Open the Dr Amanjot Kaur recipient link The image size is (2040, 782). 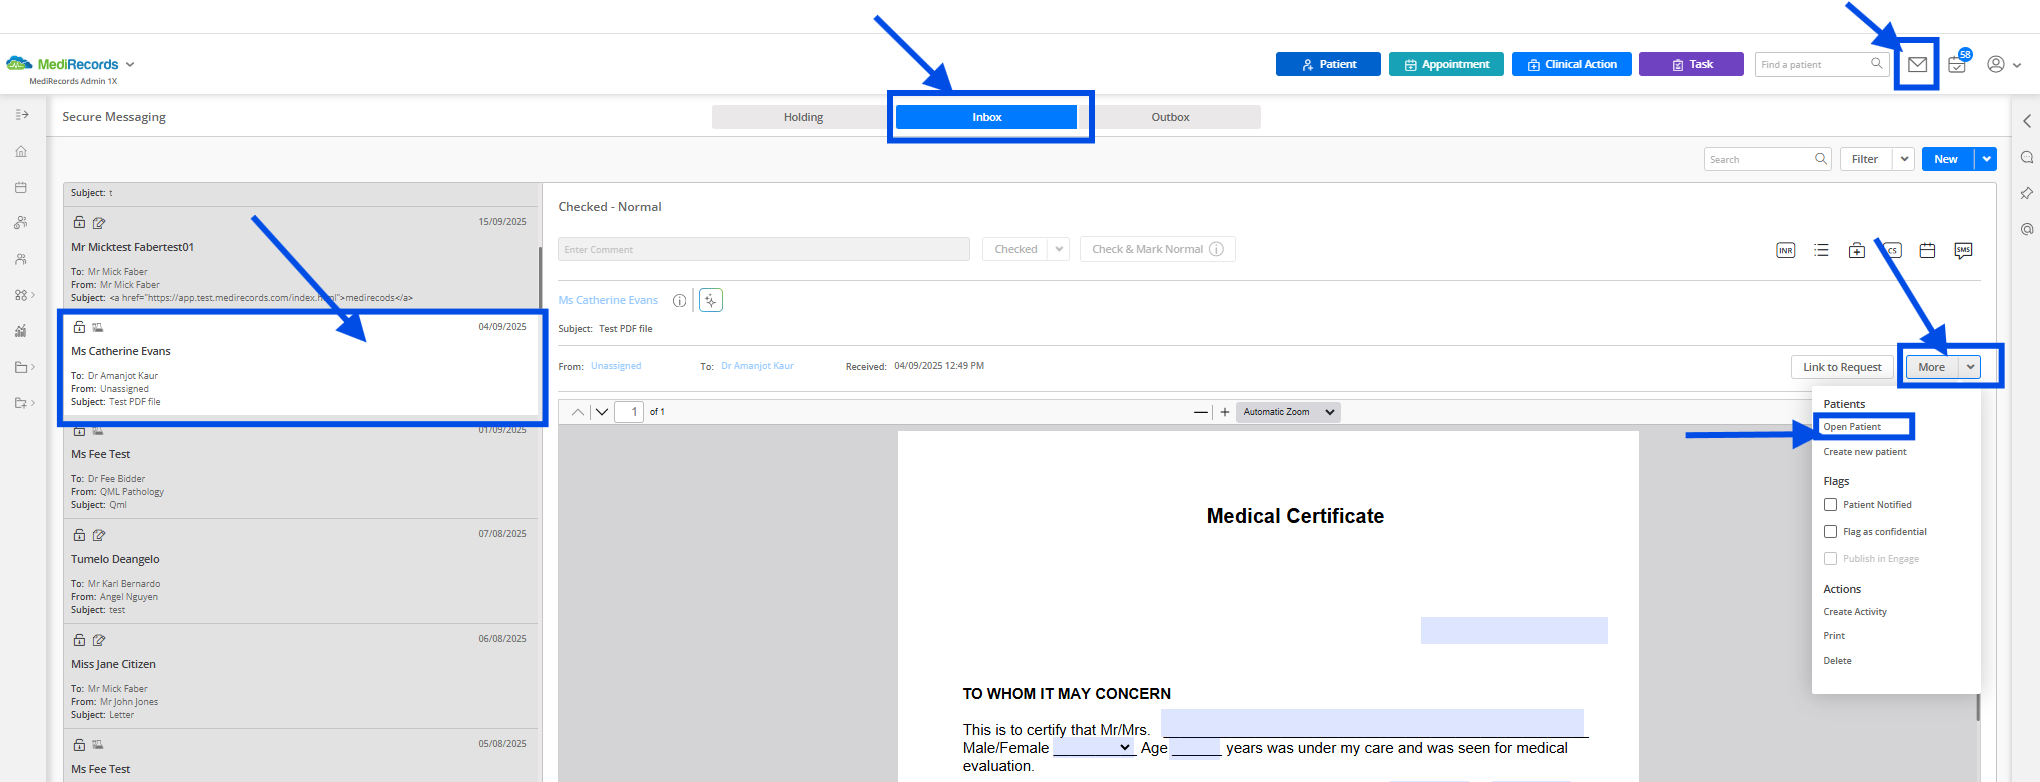pyautogui.click(x=757, y=366)
